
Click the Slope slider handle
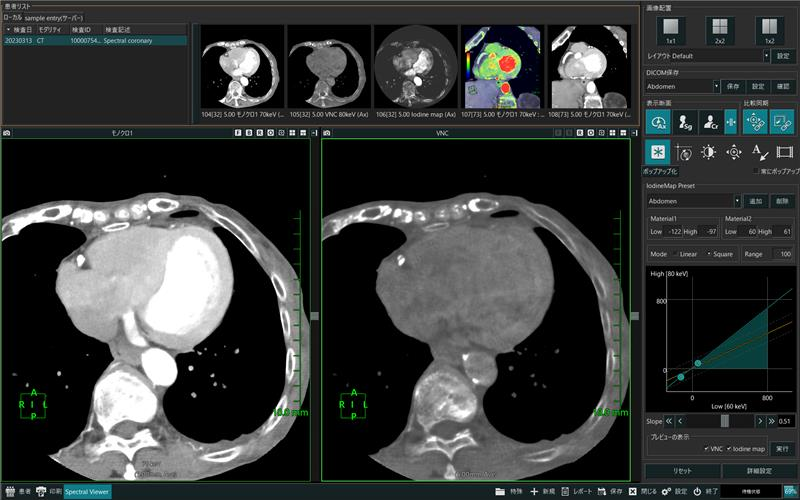[x=724, y=421]
